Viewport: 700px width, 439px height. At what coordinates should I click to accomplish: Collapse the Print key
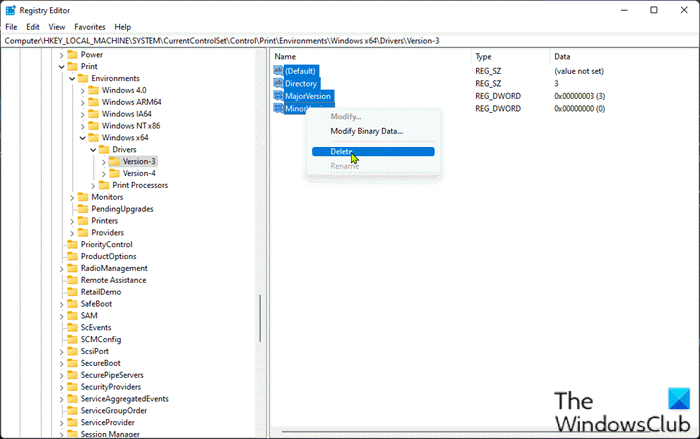[62, 67]
